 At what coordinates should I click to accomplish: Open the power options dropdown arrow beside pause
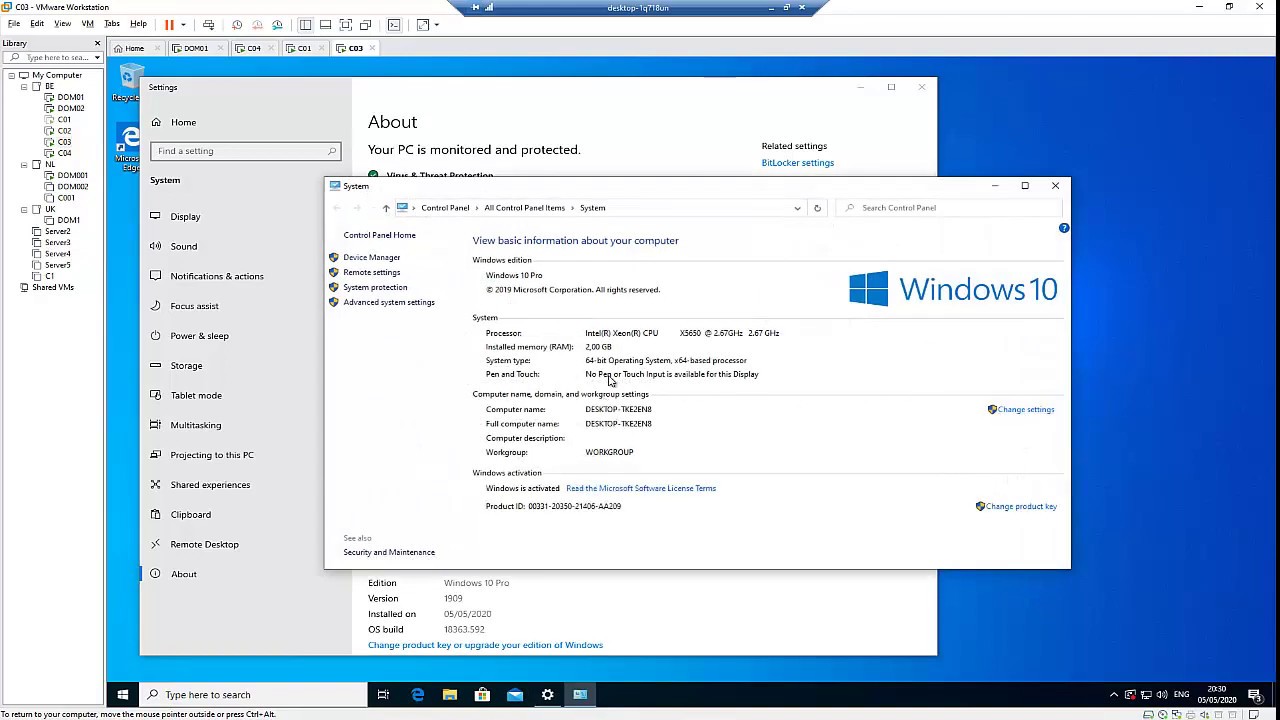183,24
